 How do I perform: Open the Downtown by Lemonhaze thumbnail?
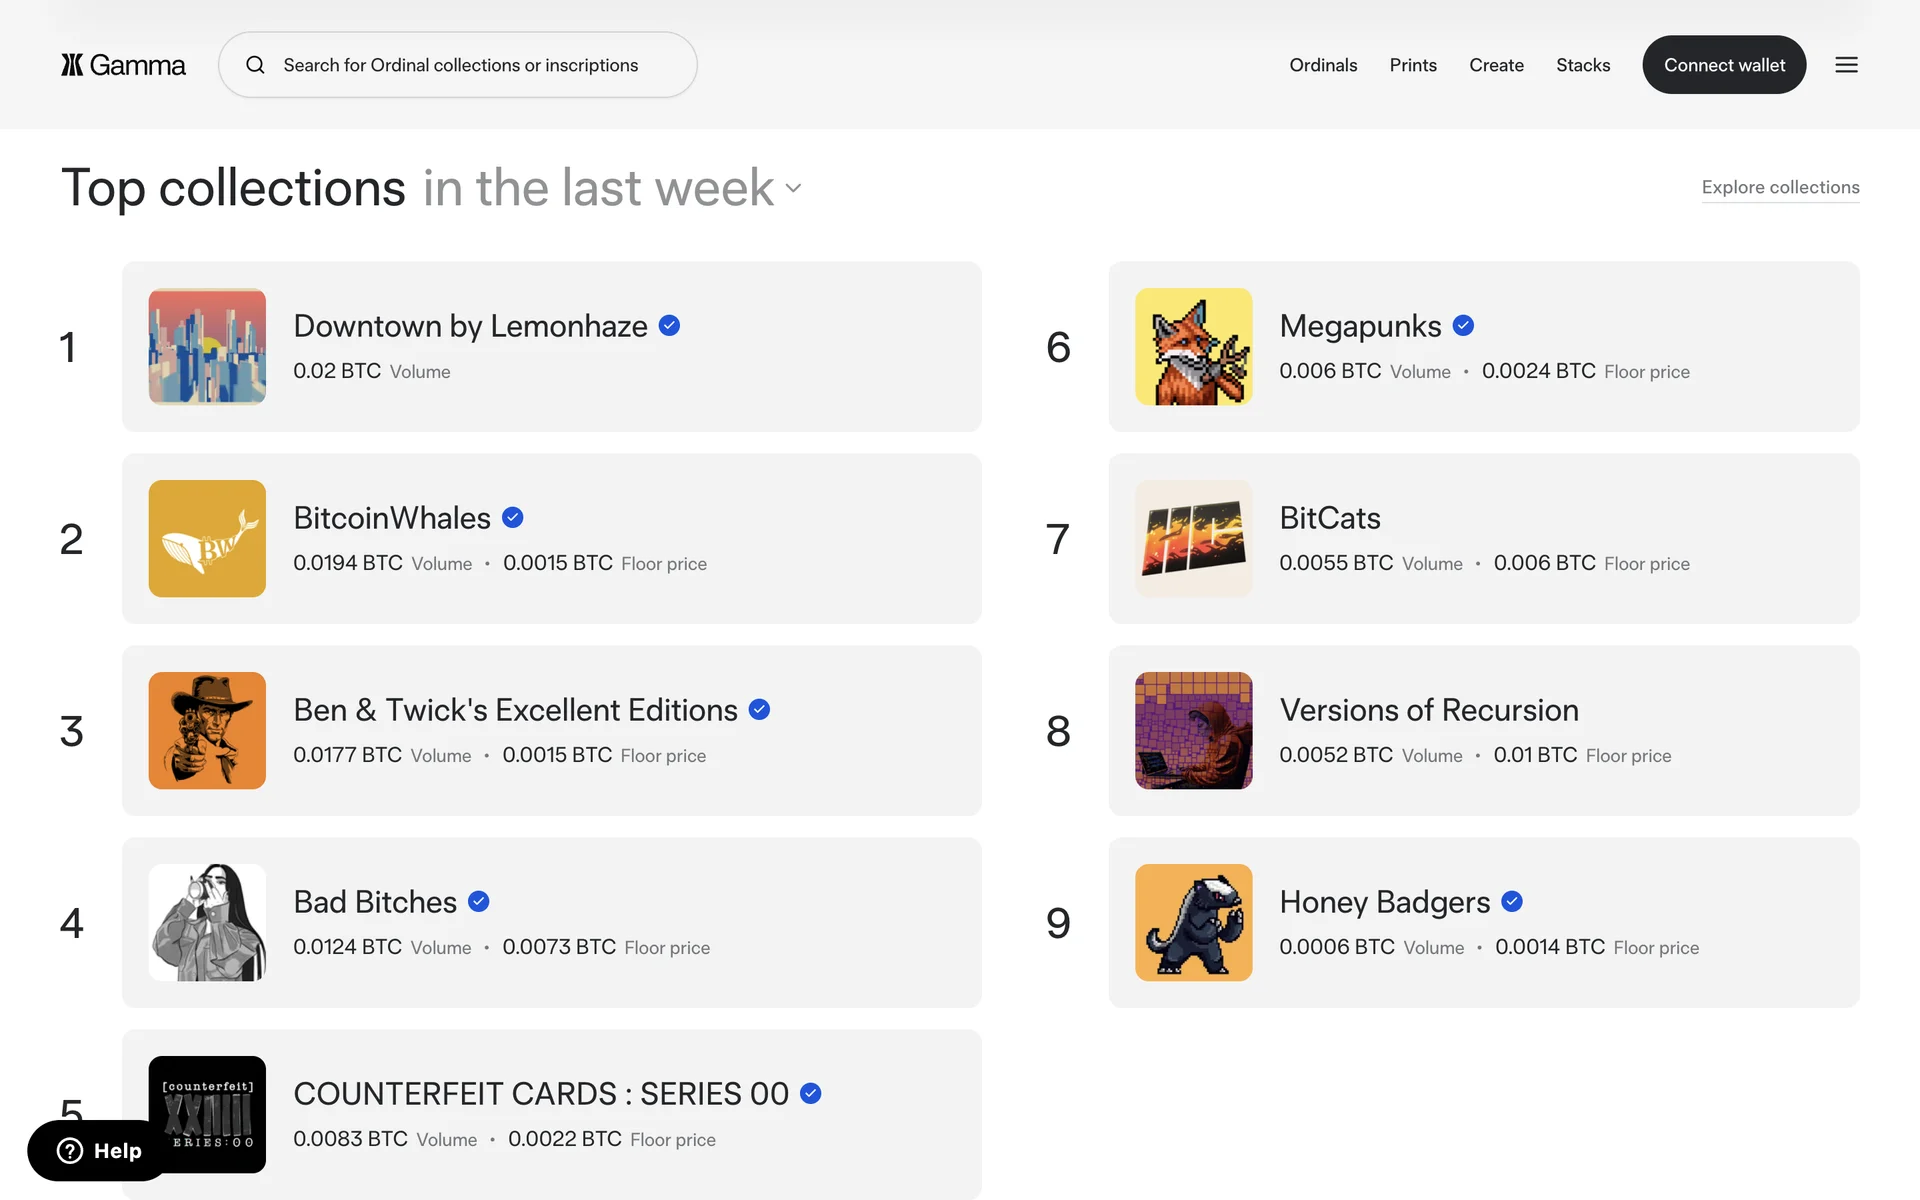pos(207,347)
